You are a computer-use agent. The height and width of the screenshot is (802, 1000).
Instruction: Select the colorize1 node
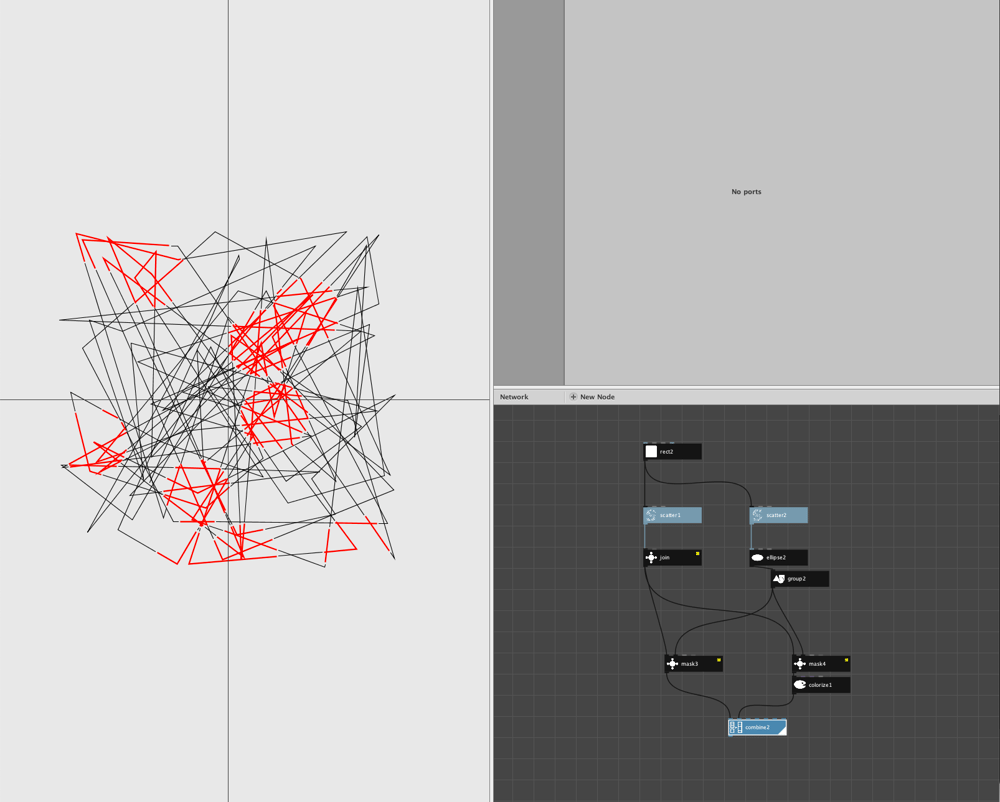(821, 685)
